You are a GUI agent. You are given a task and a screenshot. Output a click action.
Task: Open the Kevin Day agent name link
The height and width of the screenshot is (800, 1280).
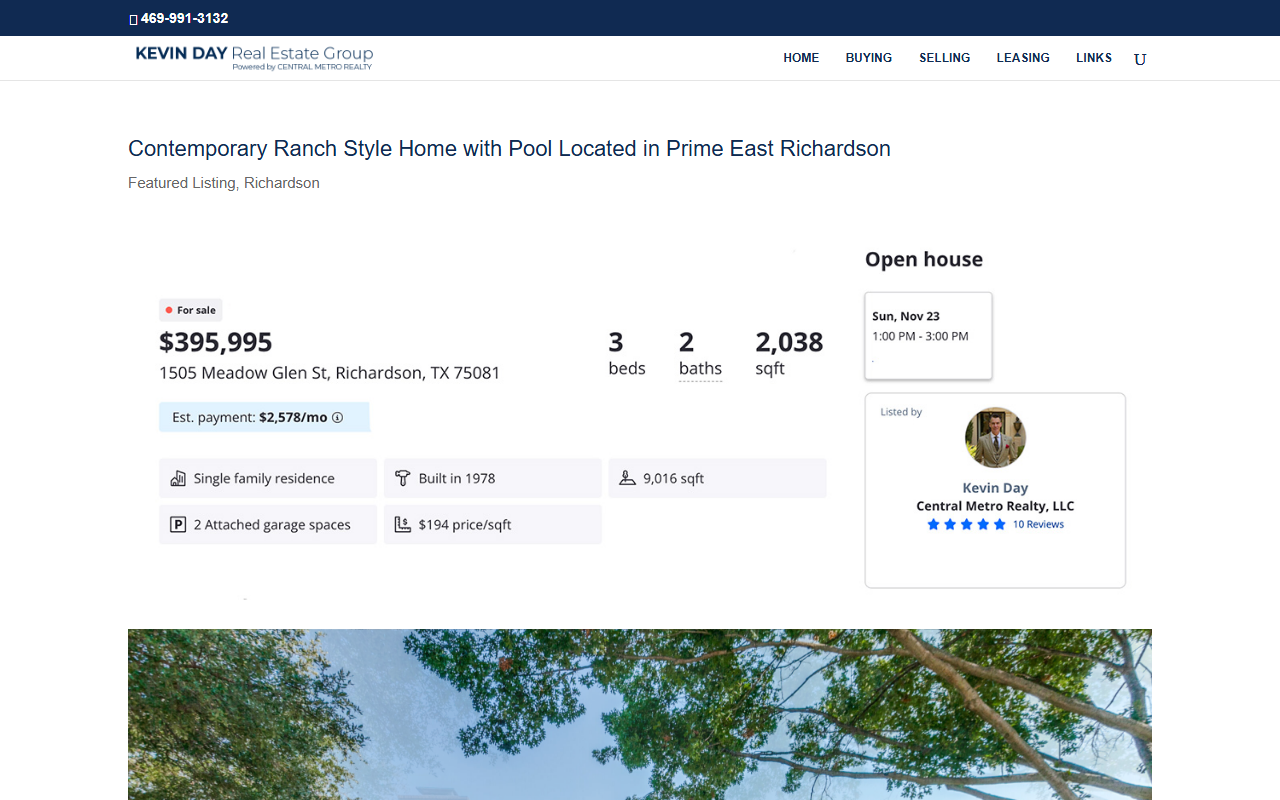pos(995,488)
